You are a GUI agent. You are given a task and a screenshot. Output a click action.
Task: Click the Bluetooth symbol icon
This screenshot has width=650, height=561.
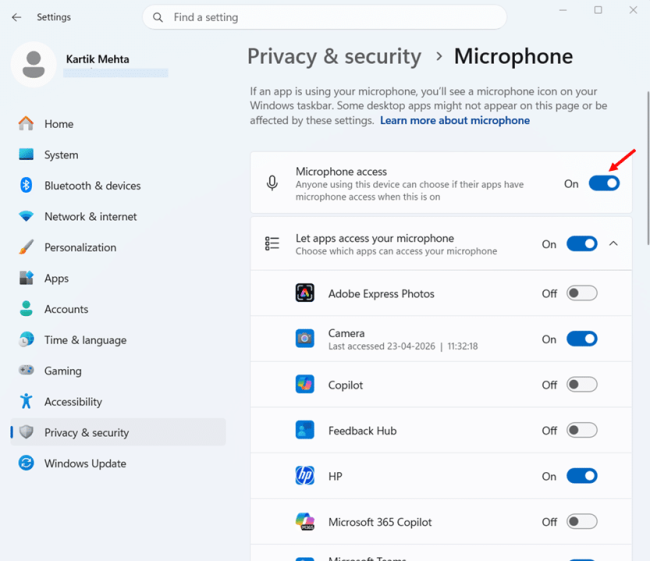click(26, 185)
